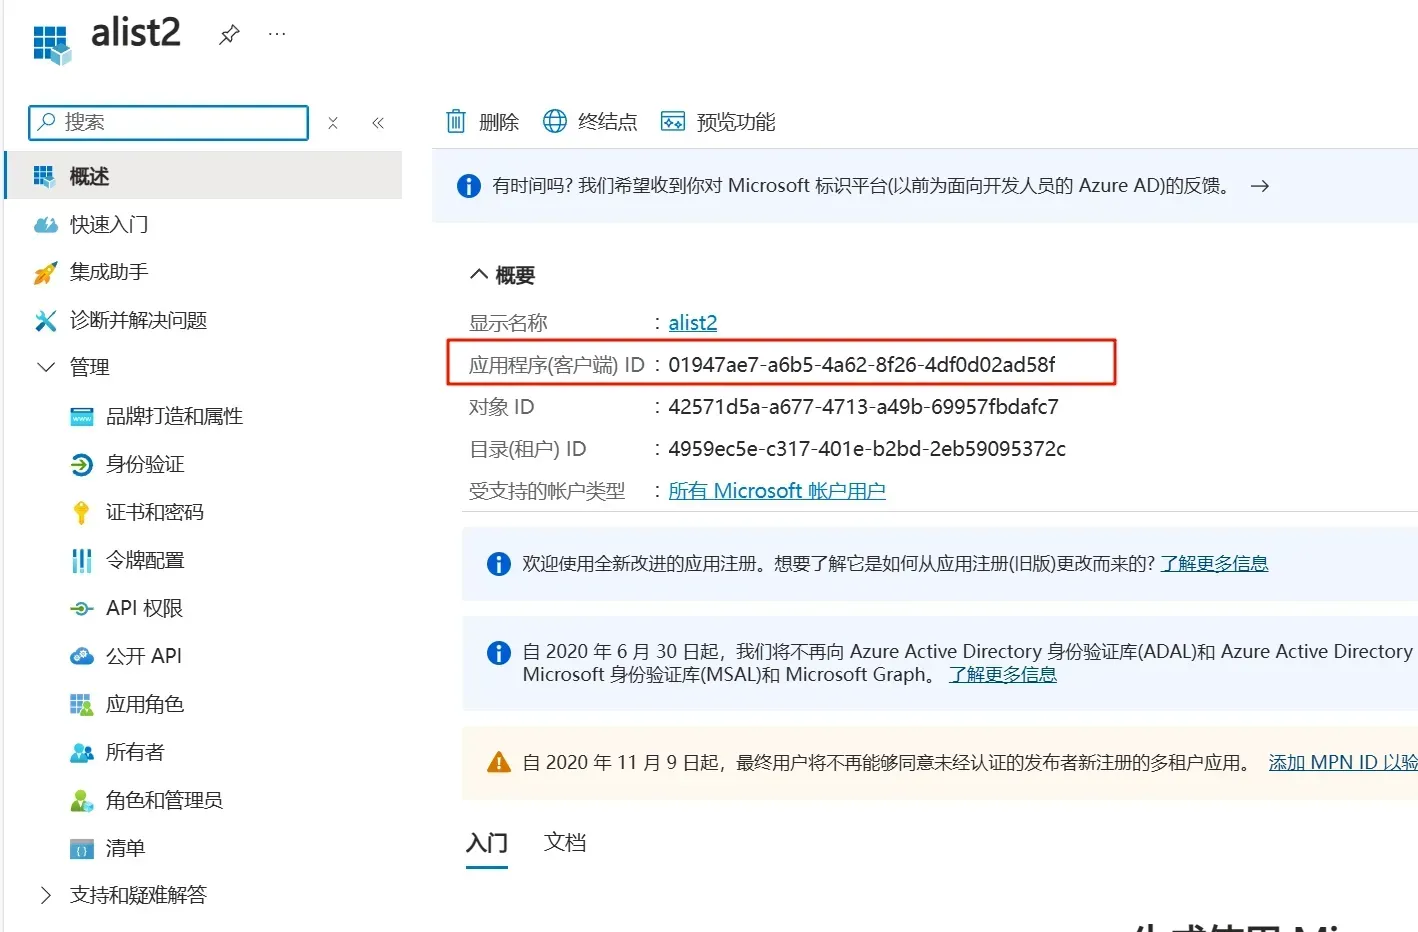Click the 角色和管理员 person icon
Viewport: 1418px width, 932px height.
[x=82, y=801]
